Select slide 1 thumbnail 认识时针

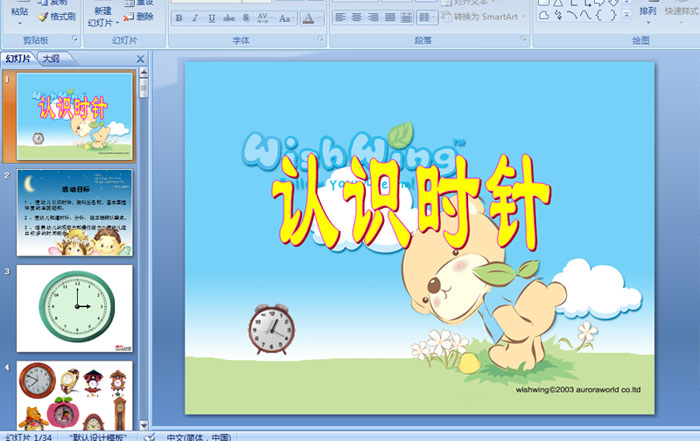click(75, 116)
